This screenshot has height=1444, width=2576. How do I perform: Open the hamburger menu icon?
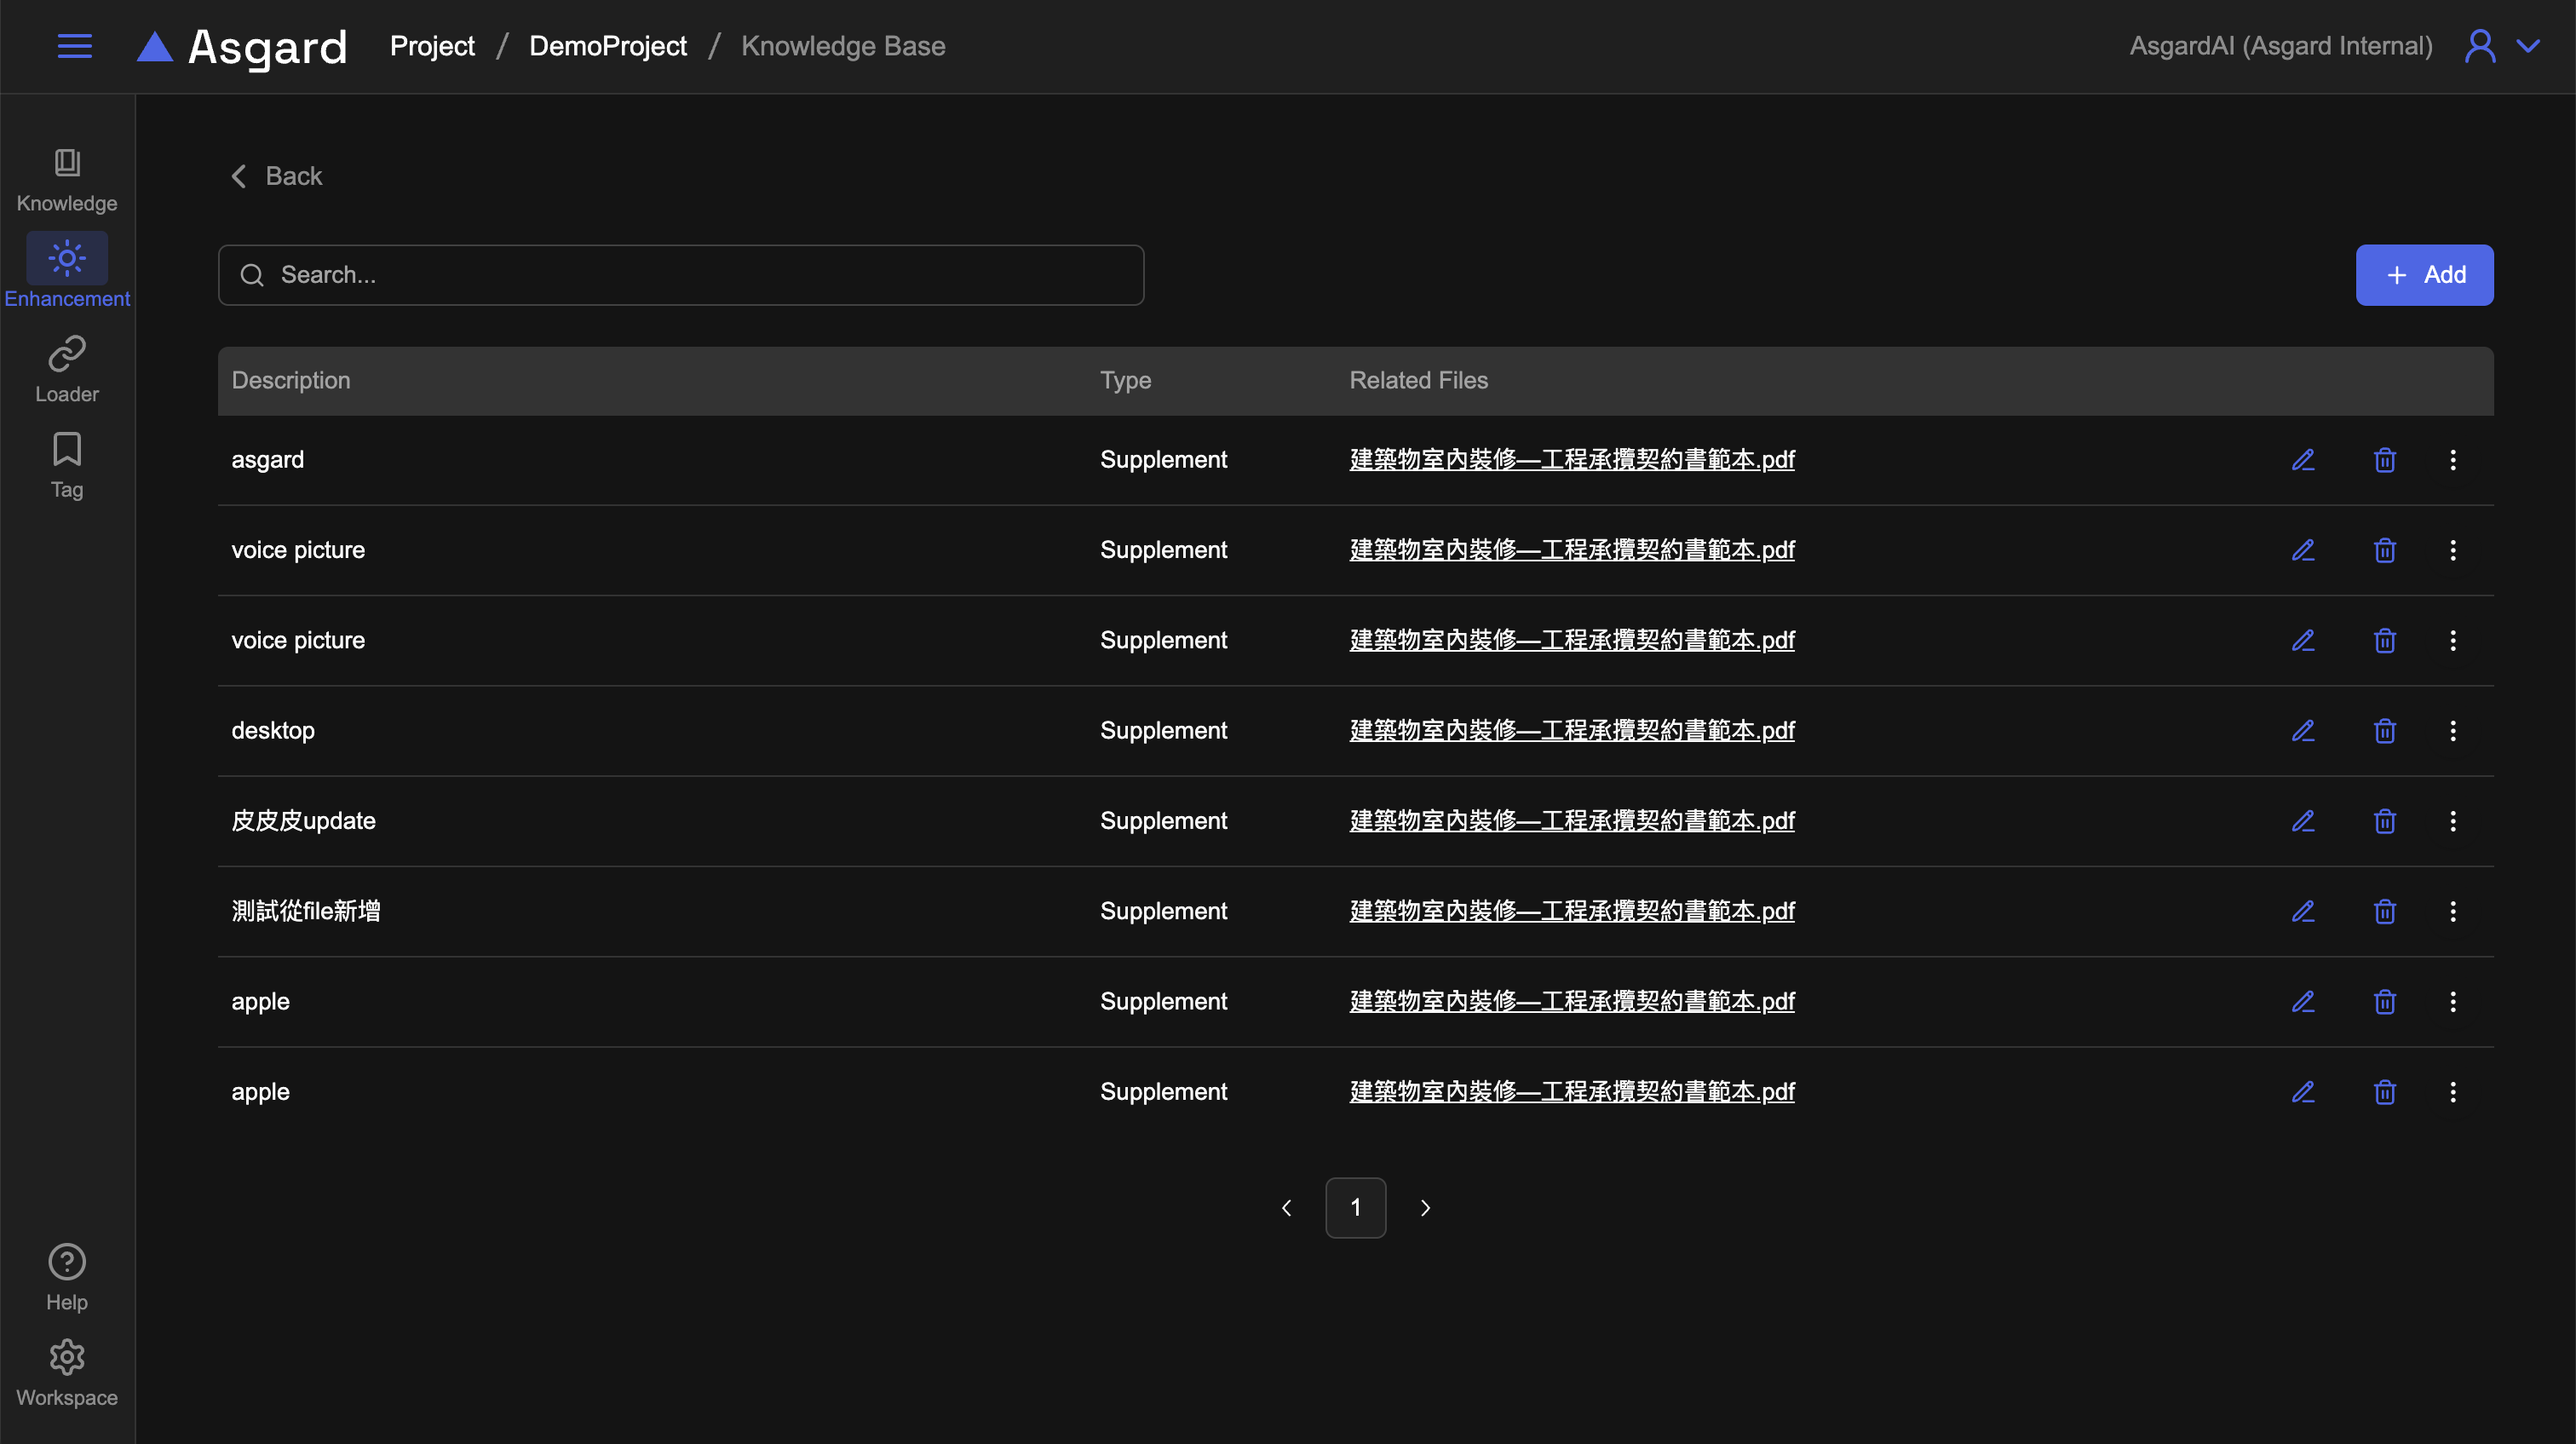click(74, 46)
